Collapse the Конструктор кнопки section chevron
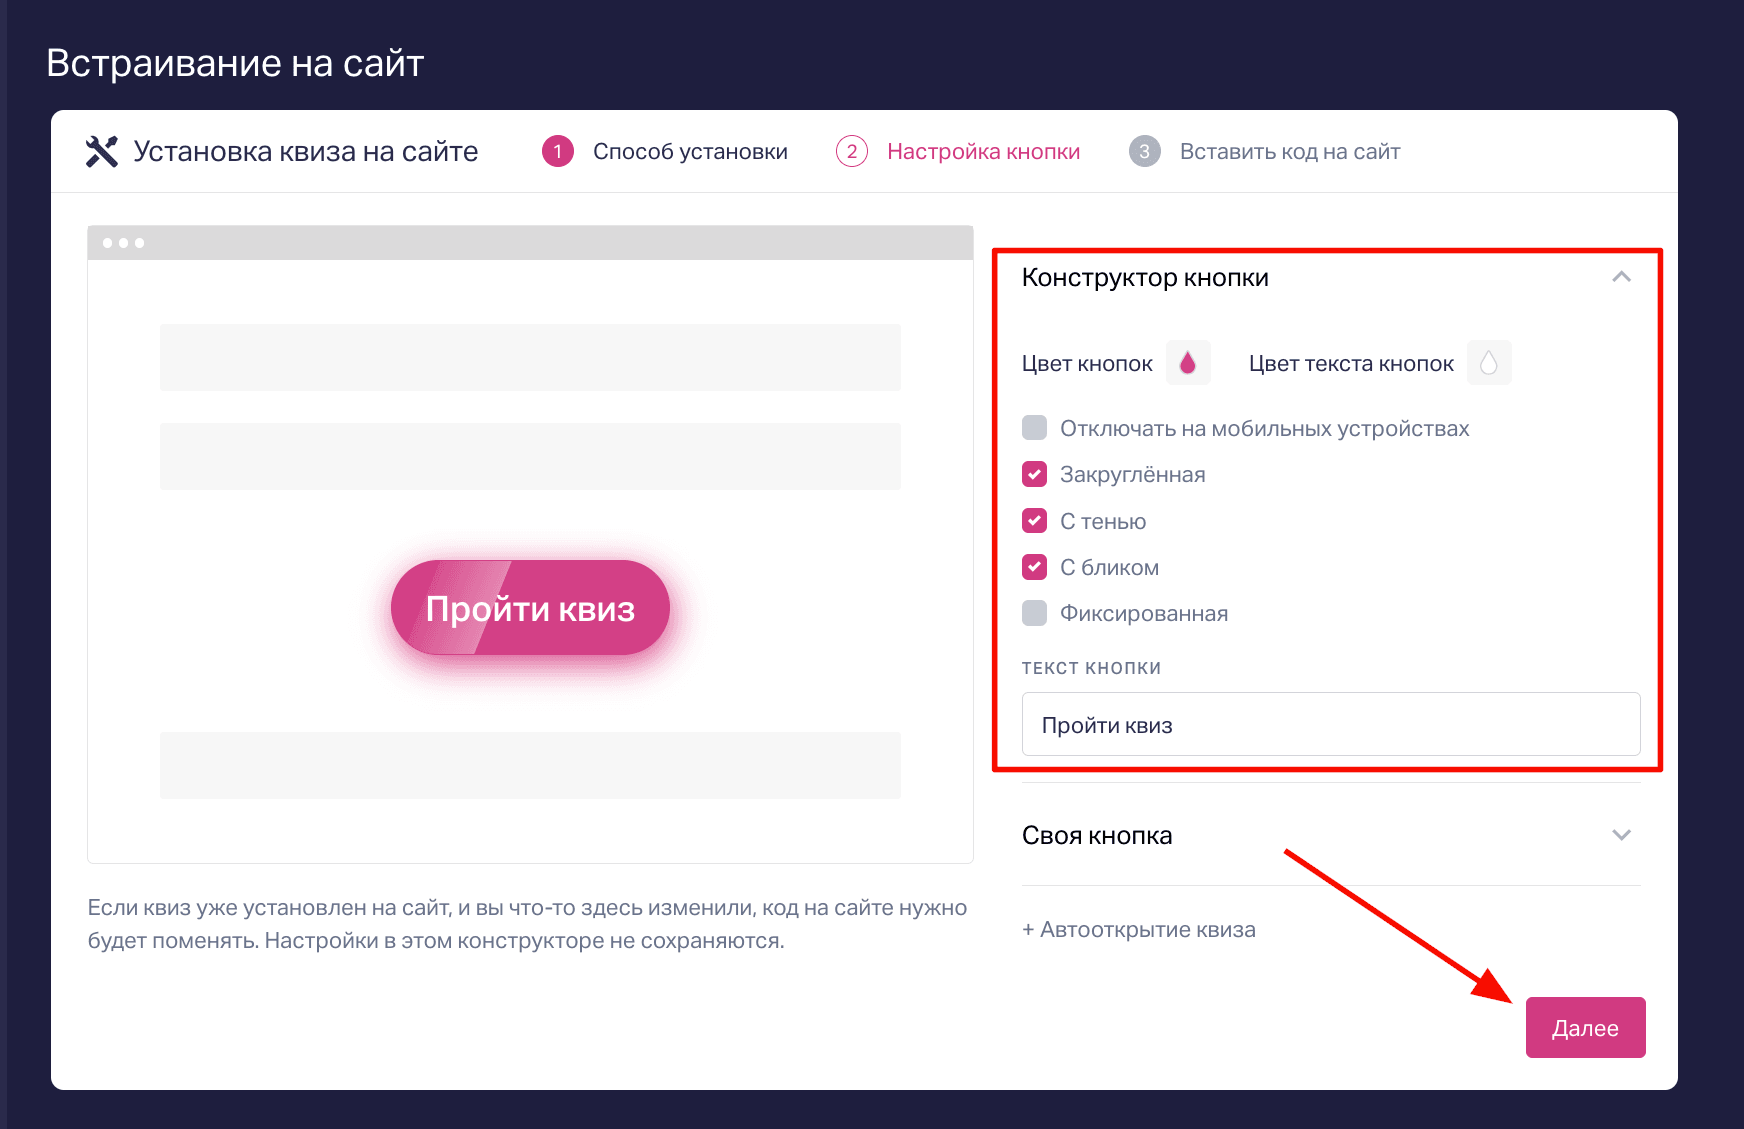 1622,277
